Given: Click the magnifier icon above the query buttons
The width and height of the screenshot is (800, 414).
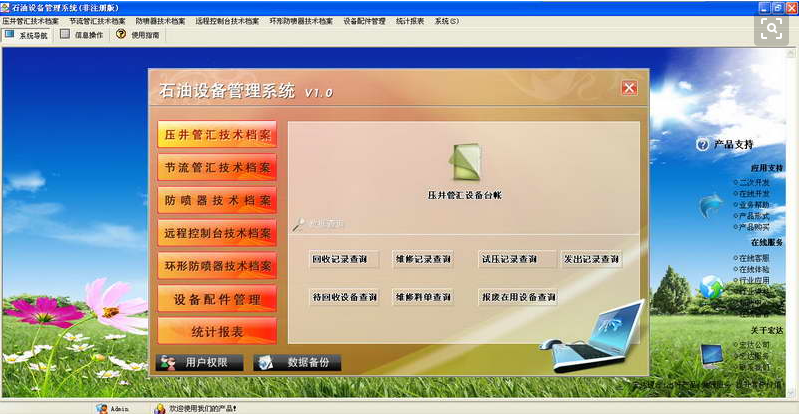Looking at the screenshot, I should click(x=298, y=224).
